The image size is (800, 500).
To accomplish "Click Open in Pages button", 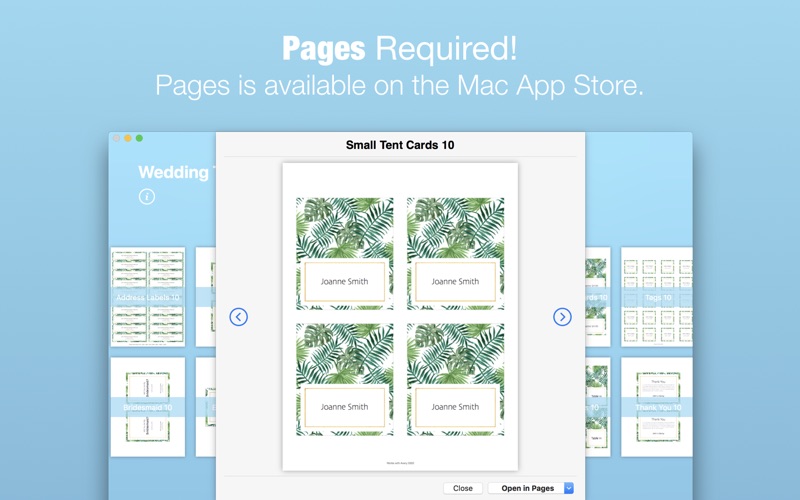I will [526, 488].
